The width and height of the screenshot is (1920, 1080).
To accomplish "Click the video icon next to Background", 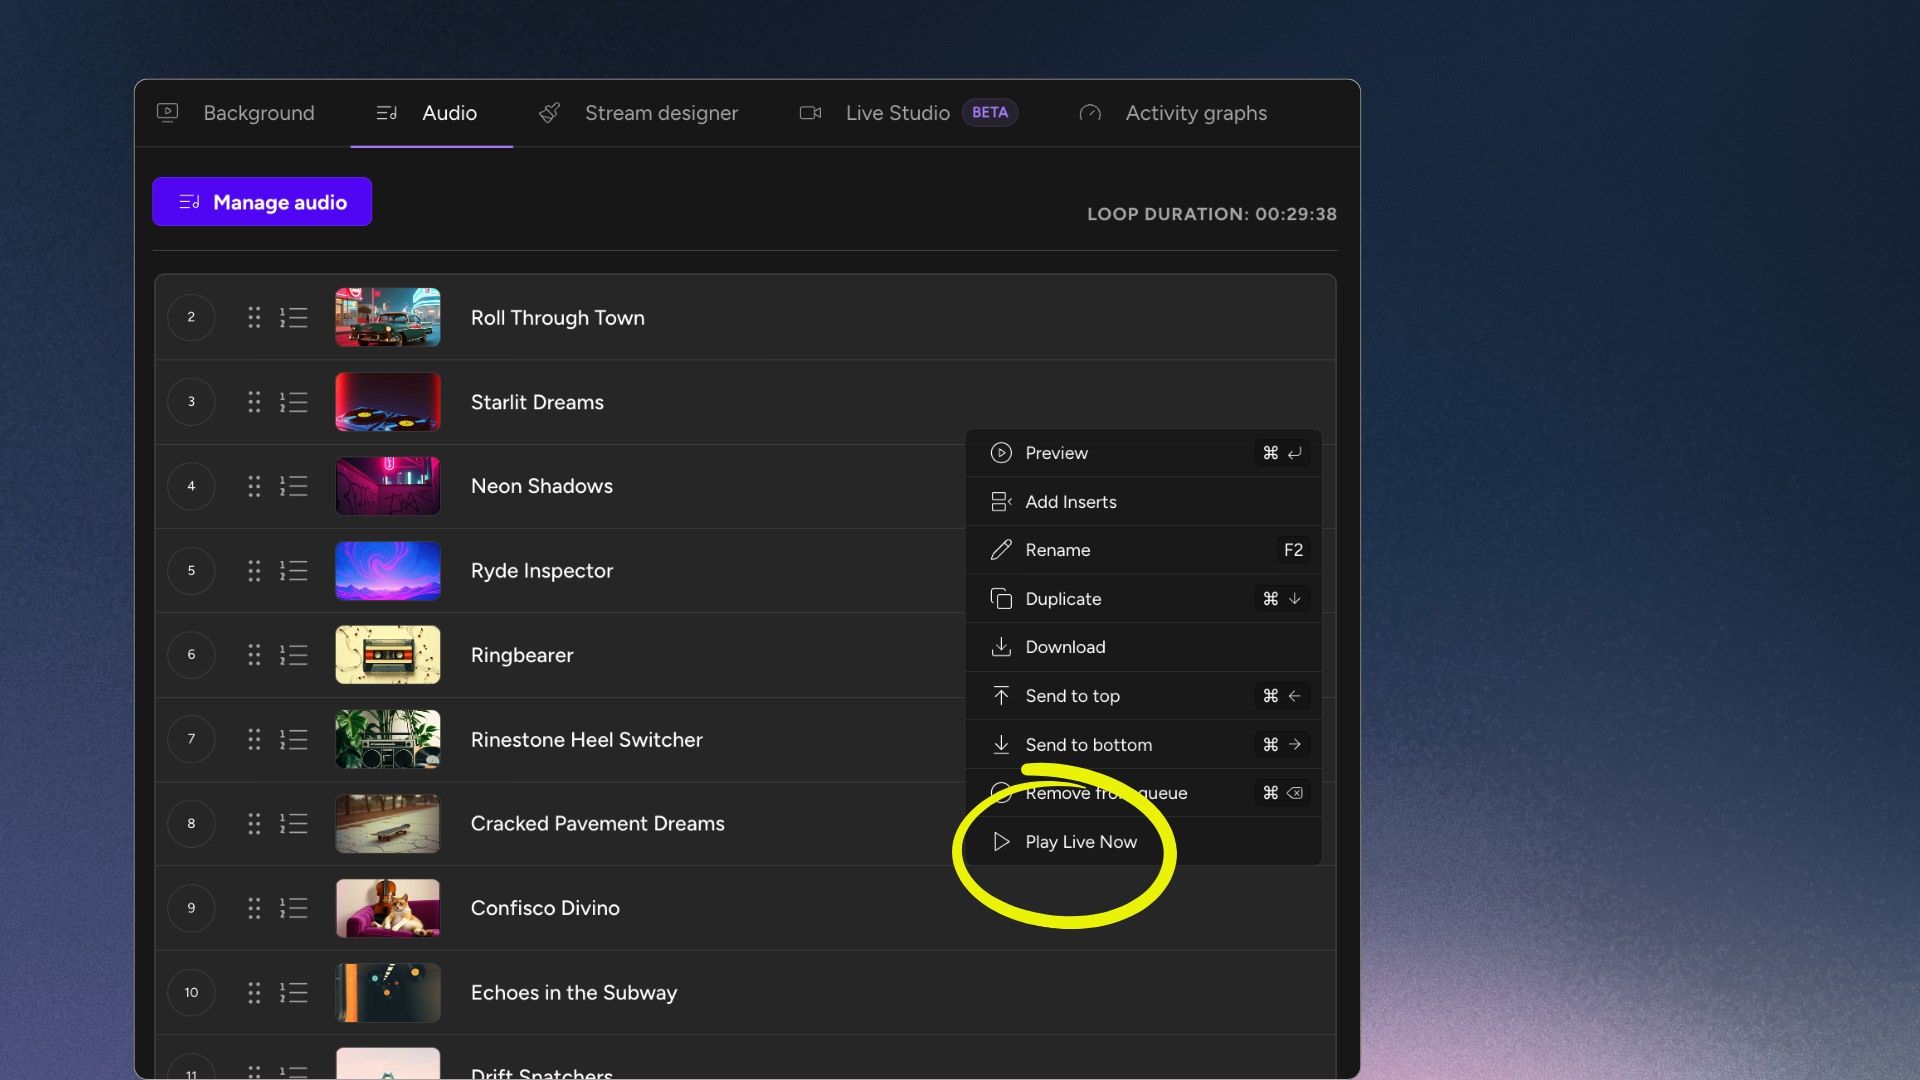I will tap(167, 113).
